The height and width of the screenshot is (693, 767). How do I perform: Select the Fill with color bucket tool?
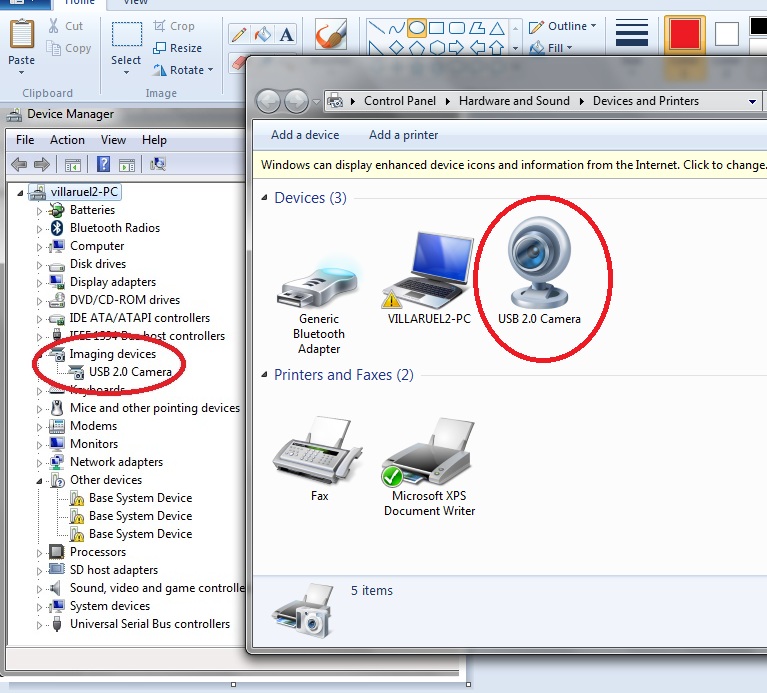[x=263, y=34]
